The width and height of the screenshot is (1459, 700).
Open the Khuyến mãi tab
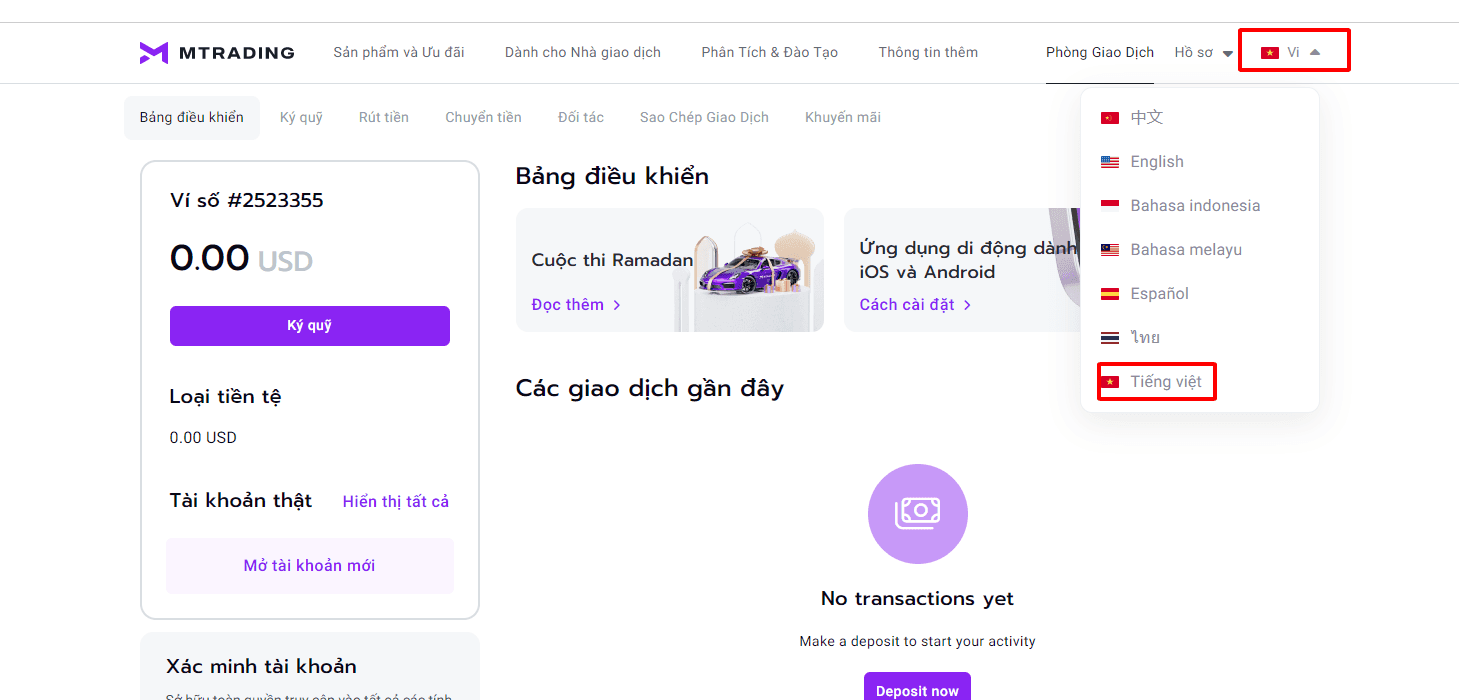(843, 118)
